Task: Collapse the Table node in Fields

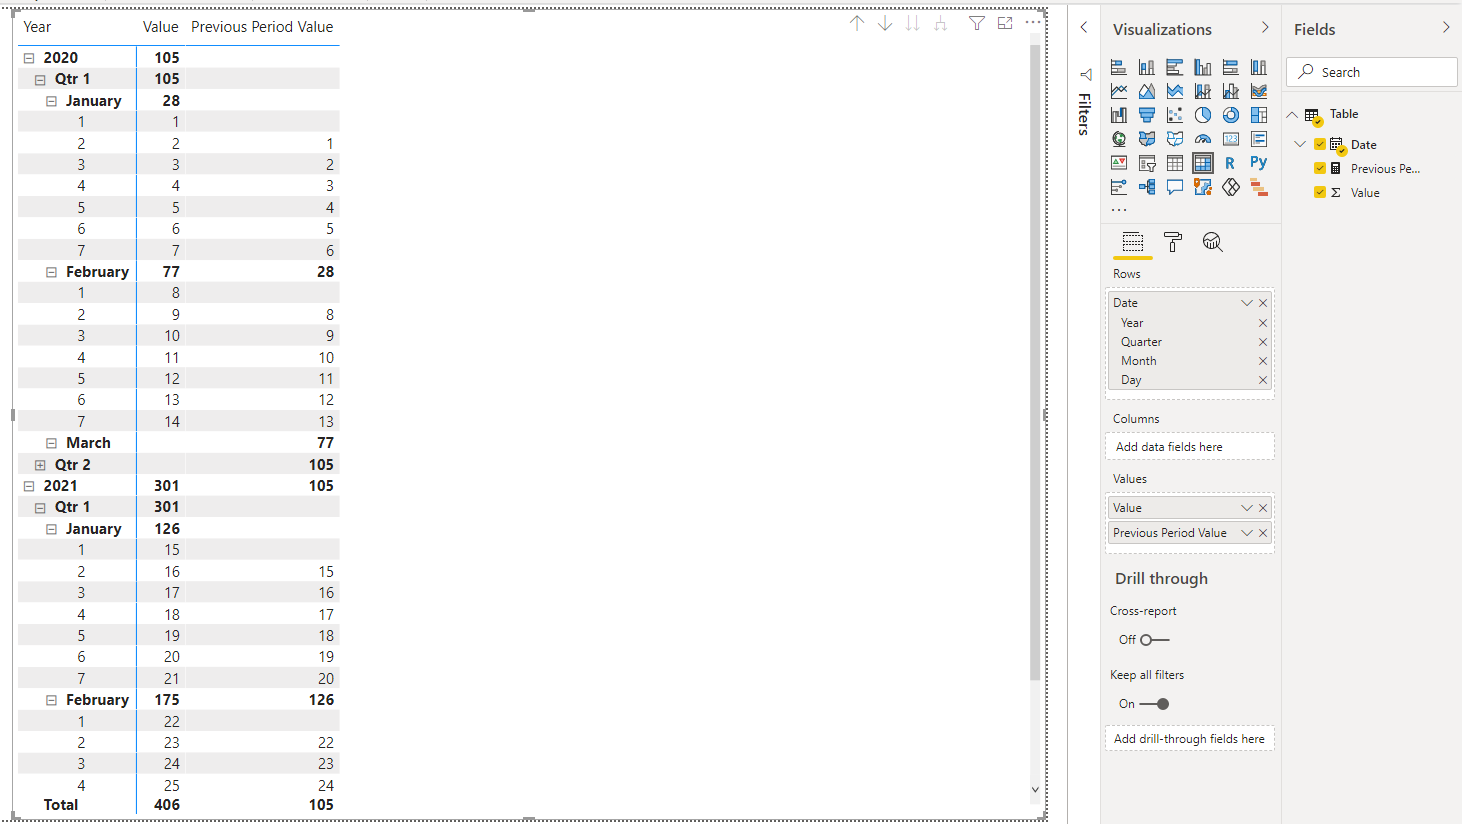Action: 1292,115
